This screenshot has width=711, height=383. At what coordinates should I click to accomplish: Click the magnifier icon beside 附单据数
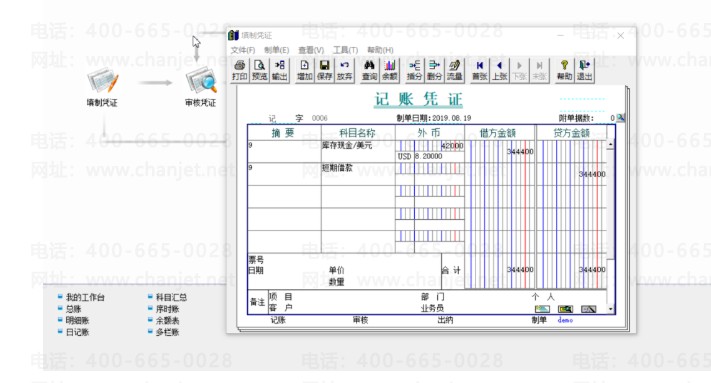coord(621,118)
